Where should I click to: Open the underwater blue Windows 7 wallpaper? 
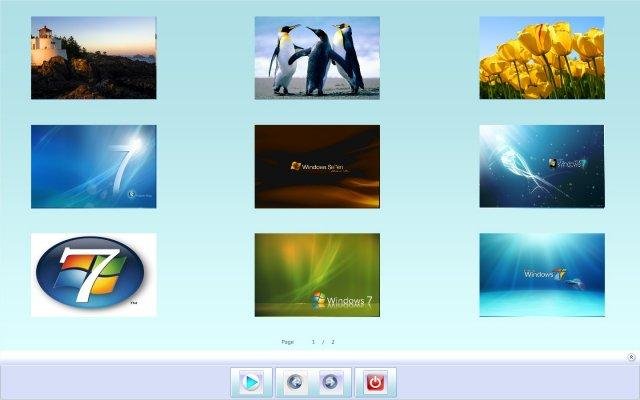point(542,275)
